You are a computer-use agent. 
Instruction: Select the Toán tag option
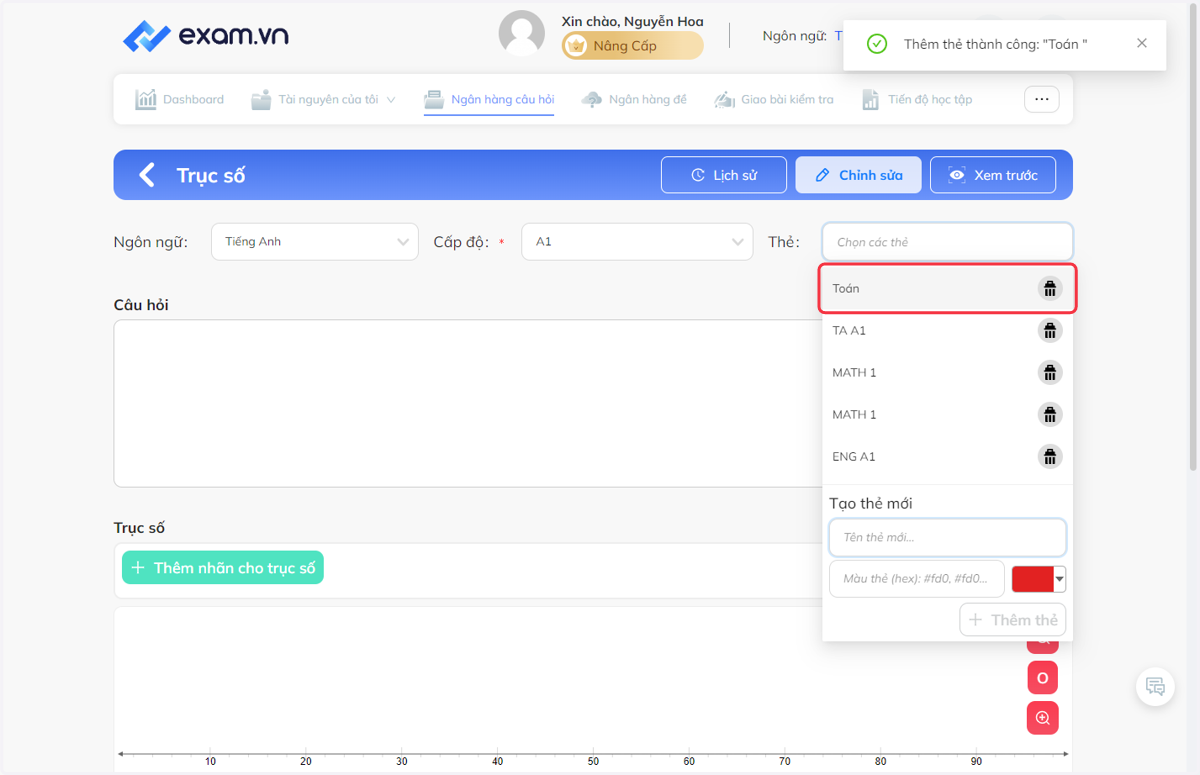947,289
